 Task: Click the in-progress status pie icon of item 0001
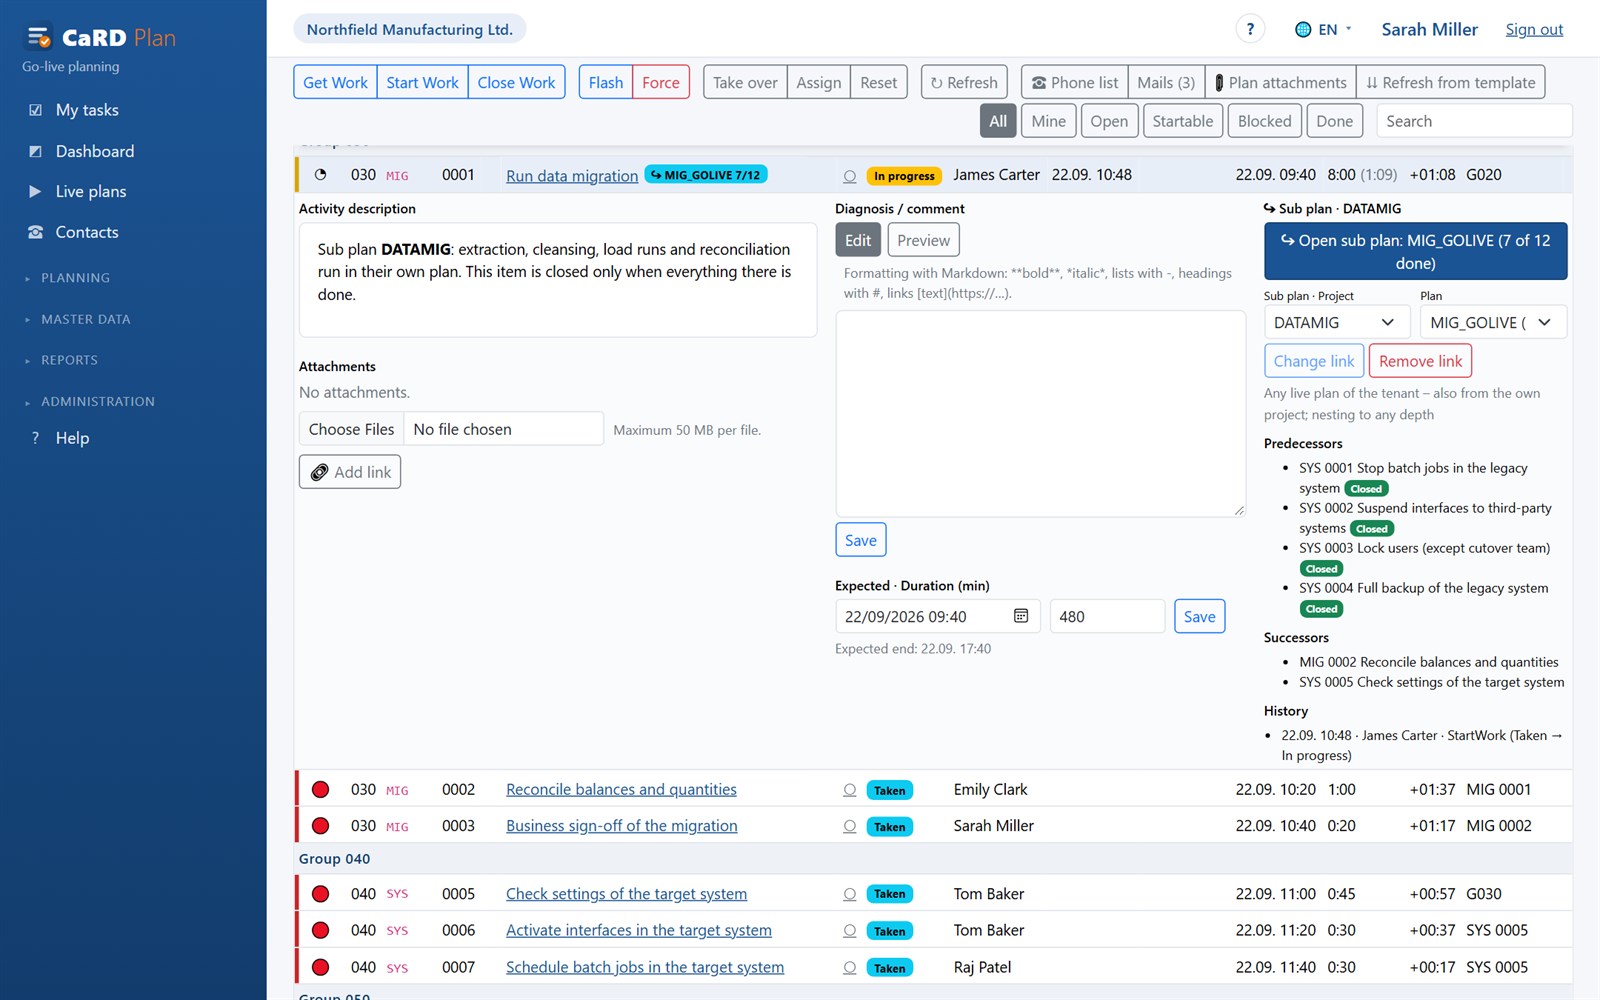point(321,175)
